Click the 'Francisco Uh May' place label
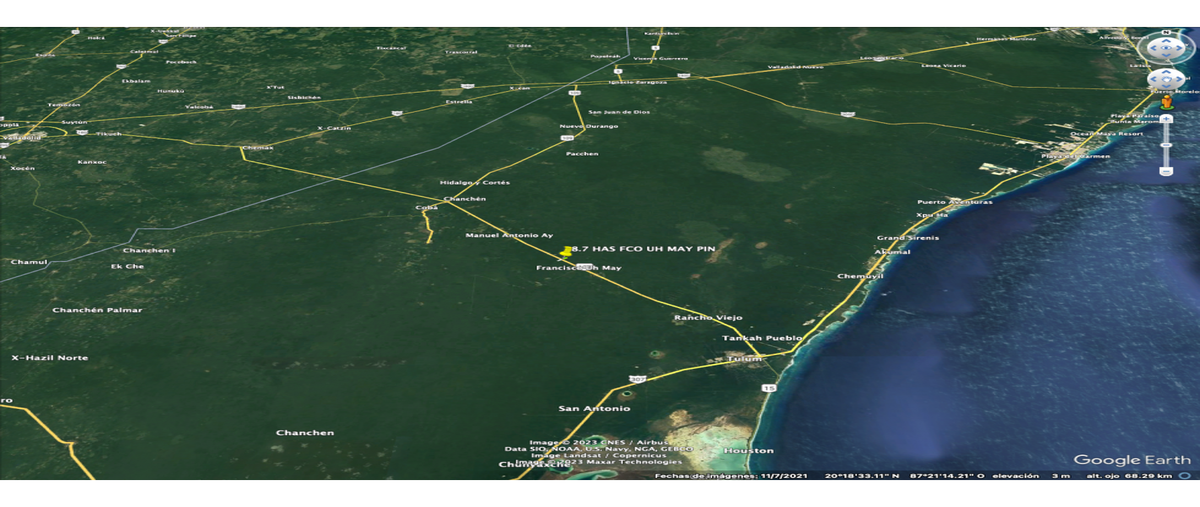 coord(579,268)
